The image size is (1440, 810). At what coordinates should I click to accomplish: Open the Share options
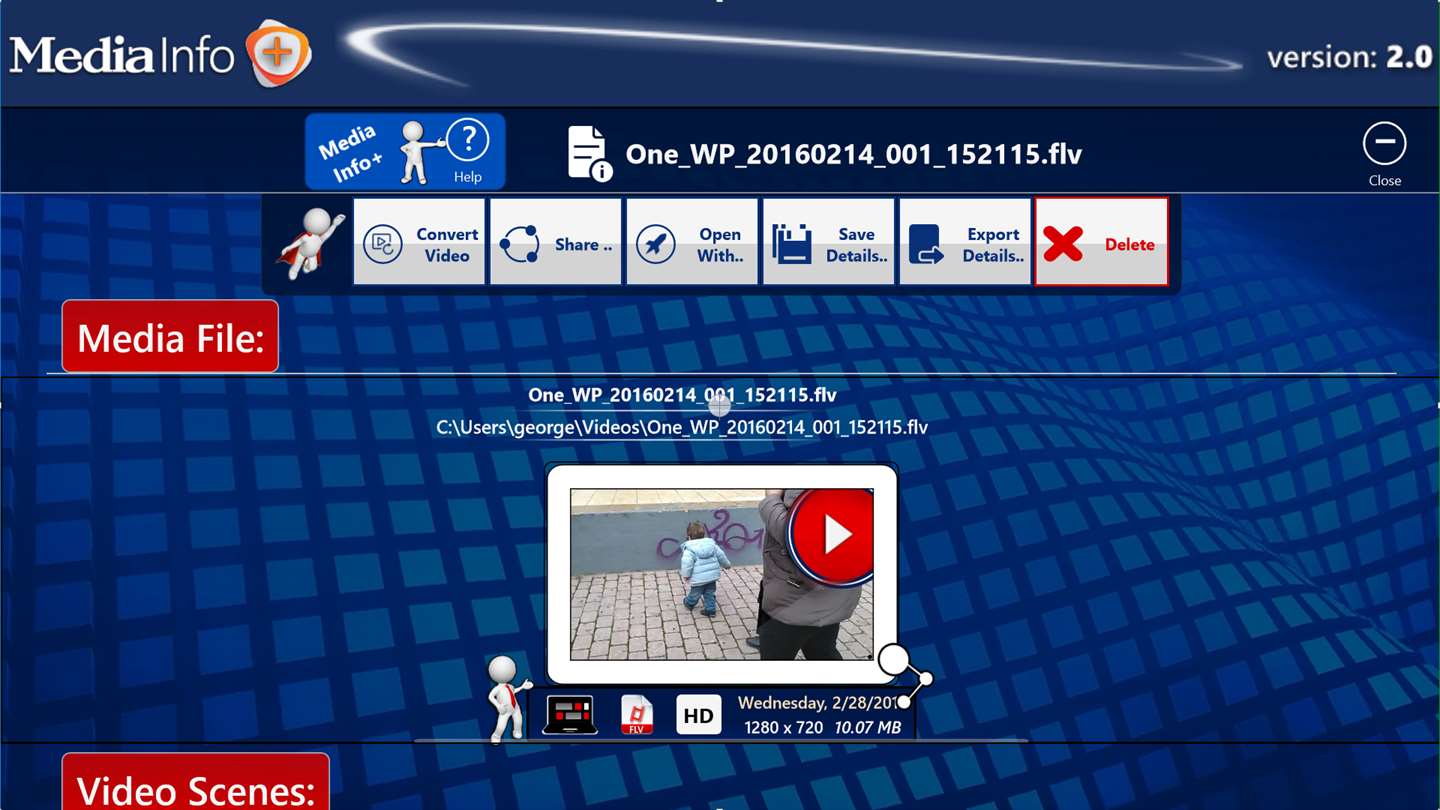pyautogui.click(x=556, y=243)
